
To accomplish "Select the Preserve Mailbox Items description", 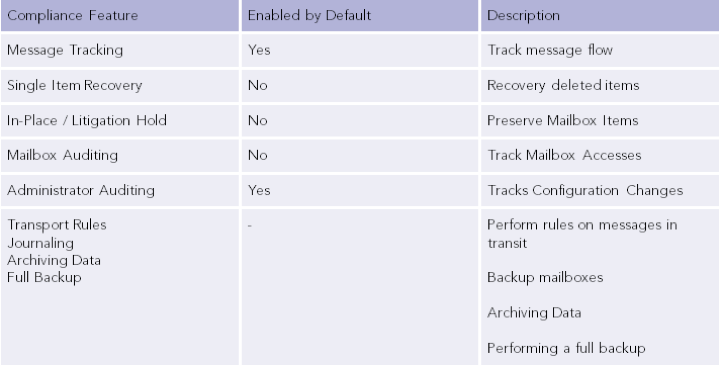I will click(x=562, y=120).
